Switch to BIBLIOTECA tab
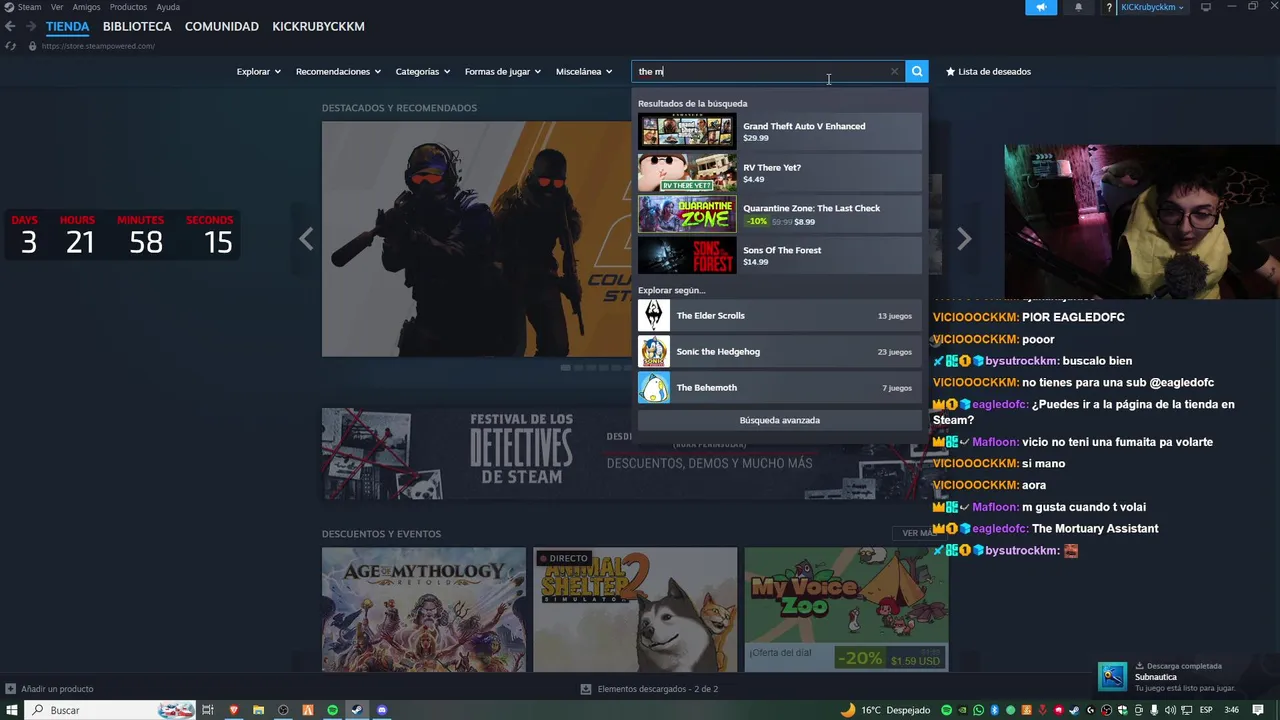The image size is (1280, 720). (137, 26)
